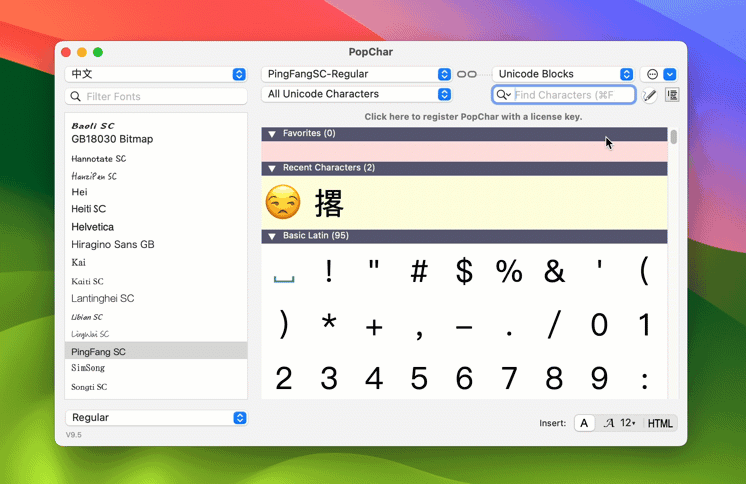746x484 pixels.
Task: Select Kai font in list
Action: coord(79,263)
